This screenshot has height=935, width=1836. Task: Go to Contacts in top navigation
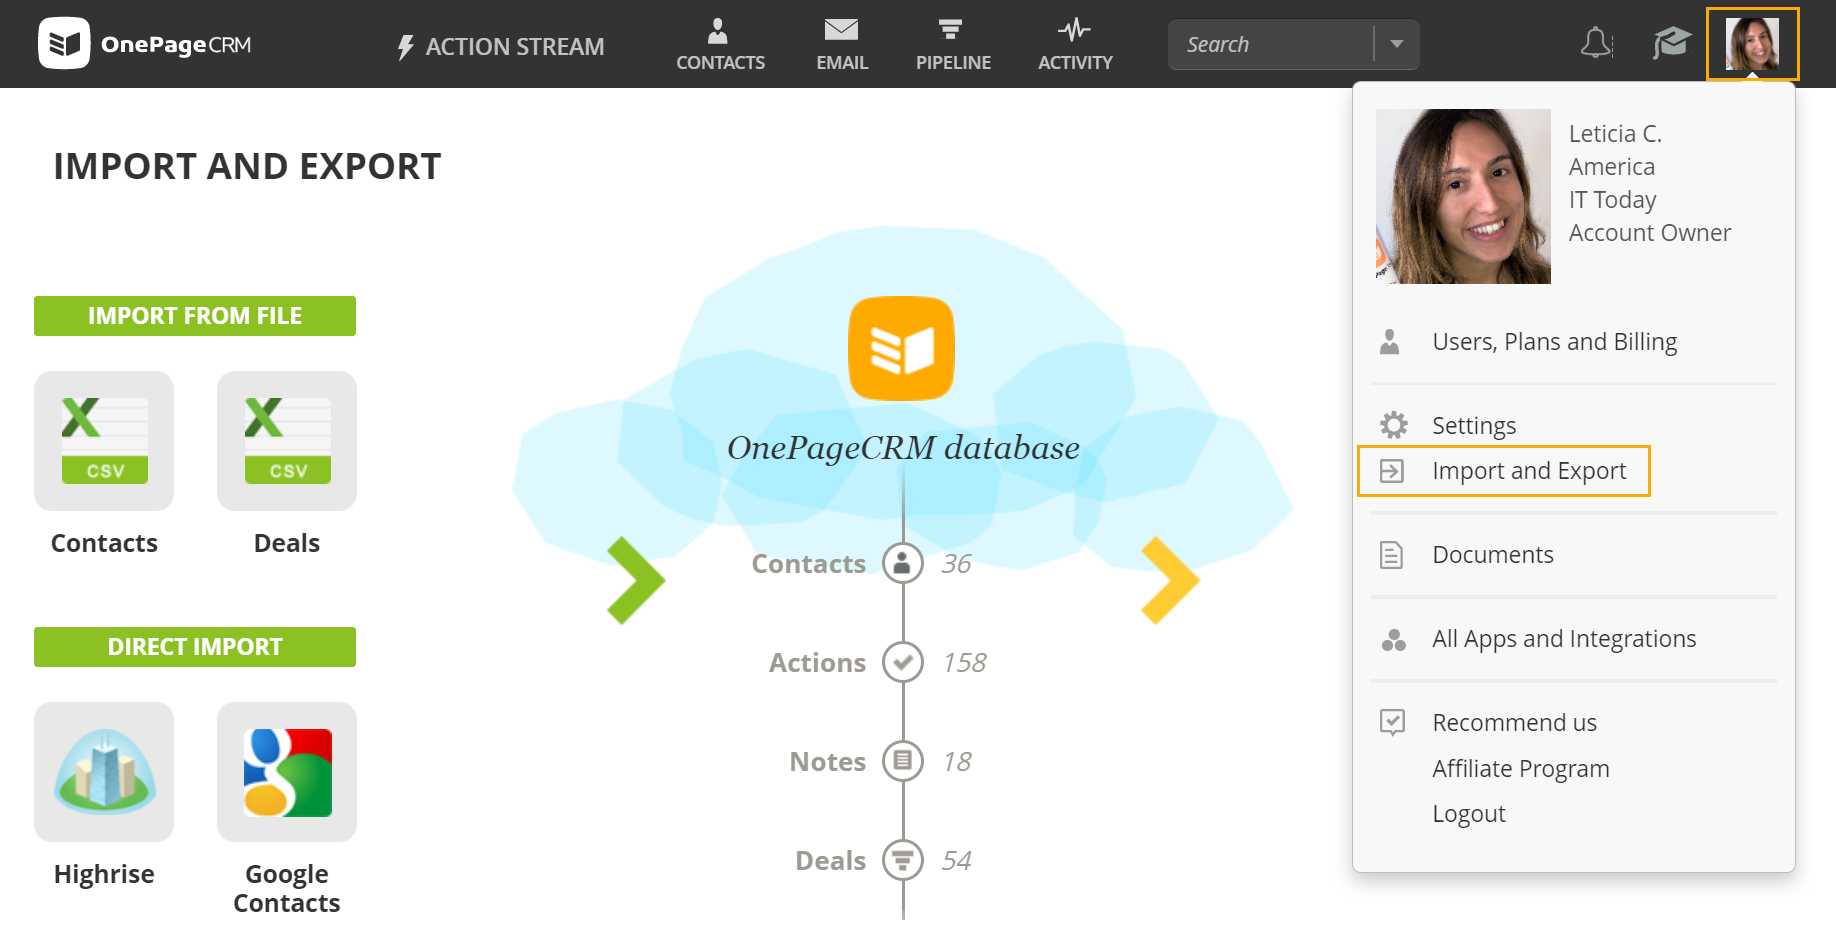[720, 45]
